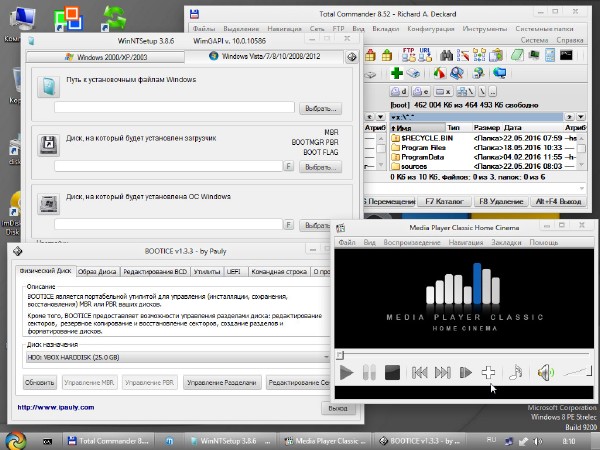This screenshot has height=450, width=600.
Task: Select drive d button in Total Commander
Action: point(399,91)
